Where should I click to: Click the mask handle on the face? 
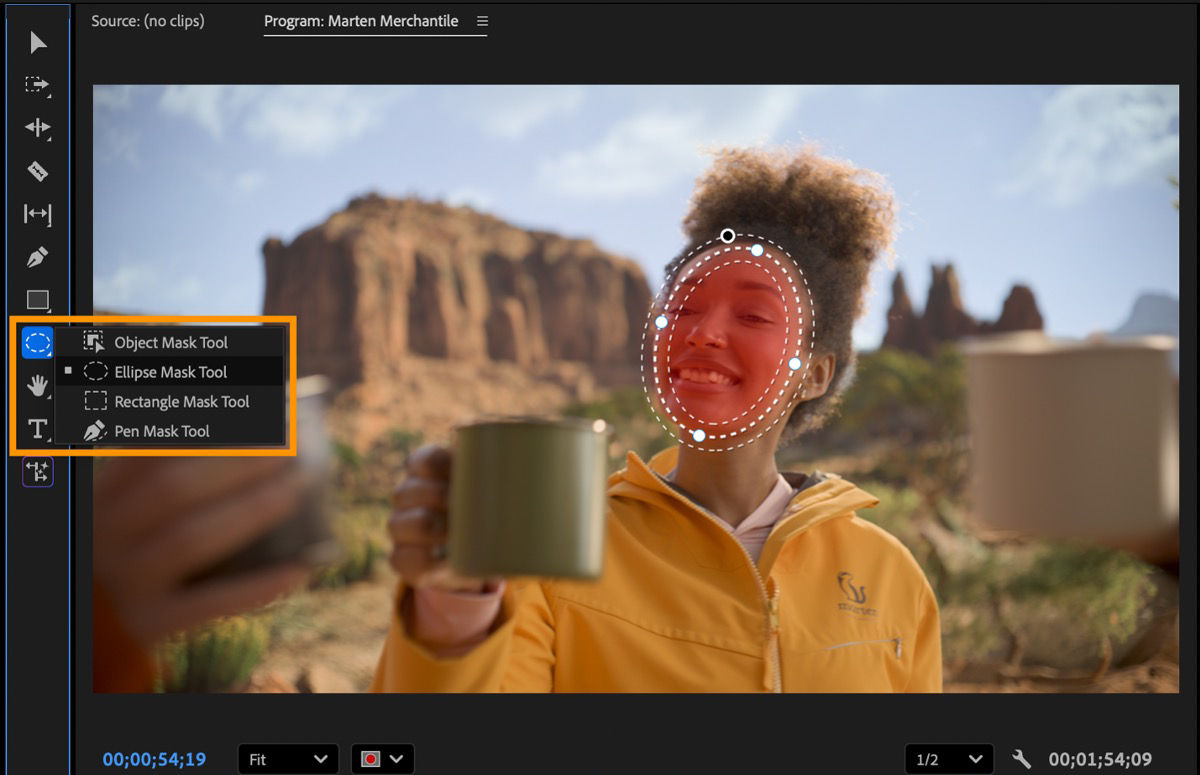[x=727, y=236]
